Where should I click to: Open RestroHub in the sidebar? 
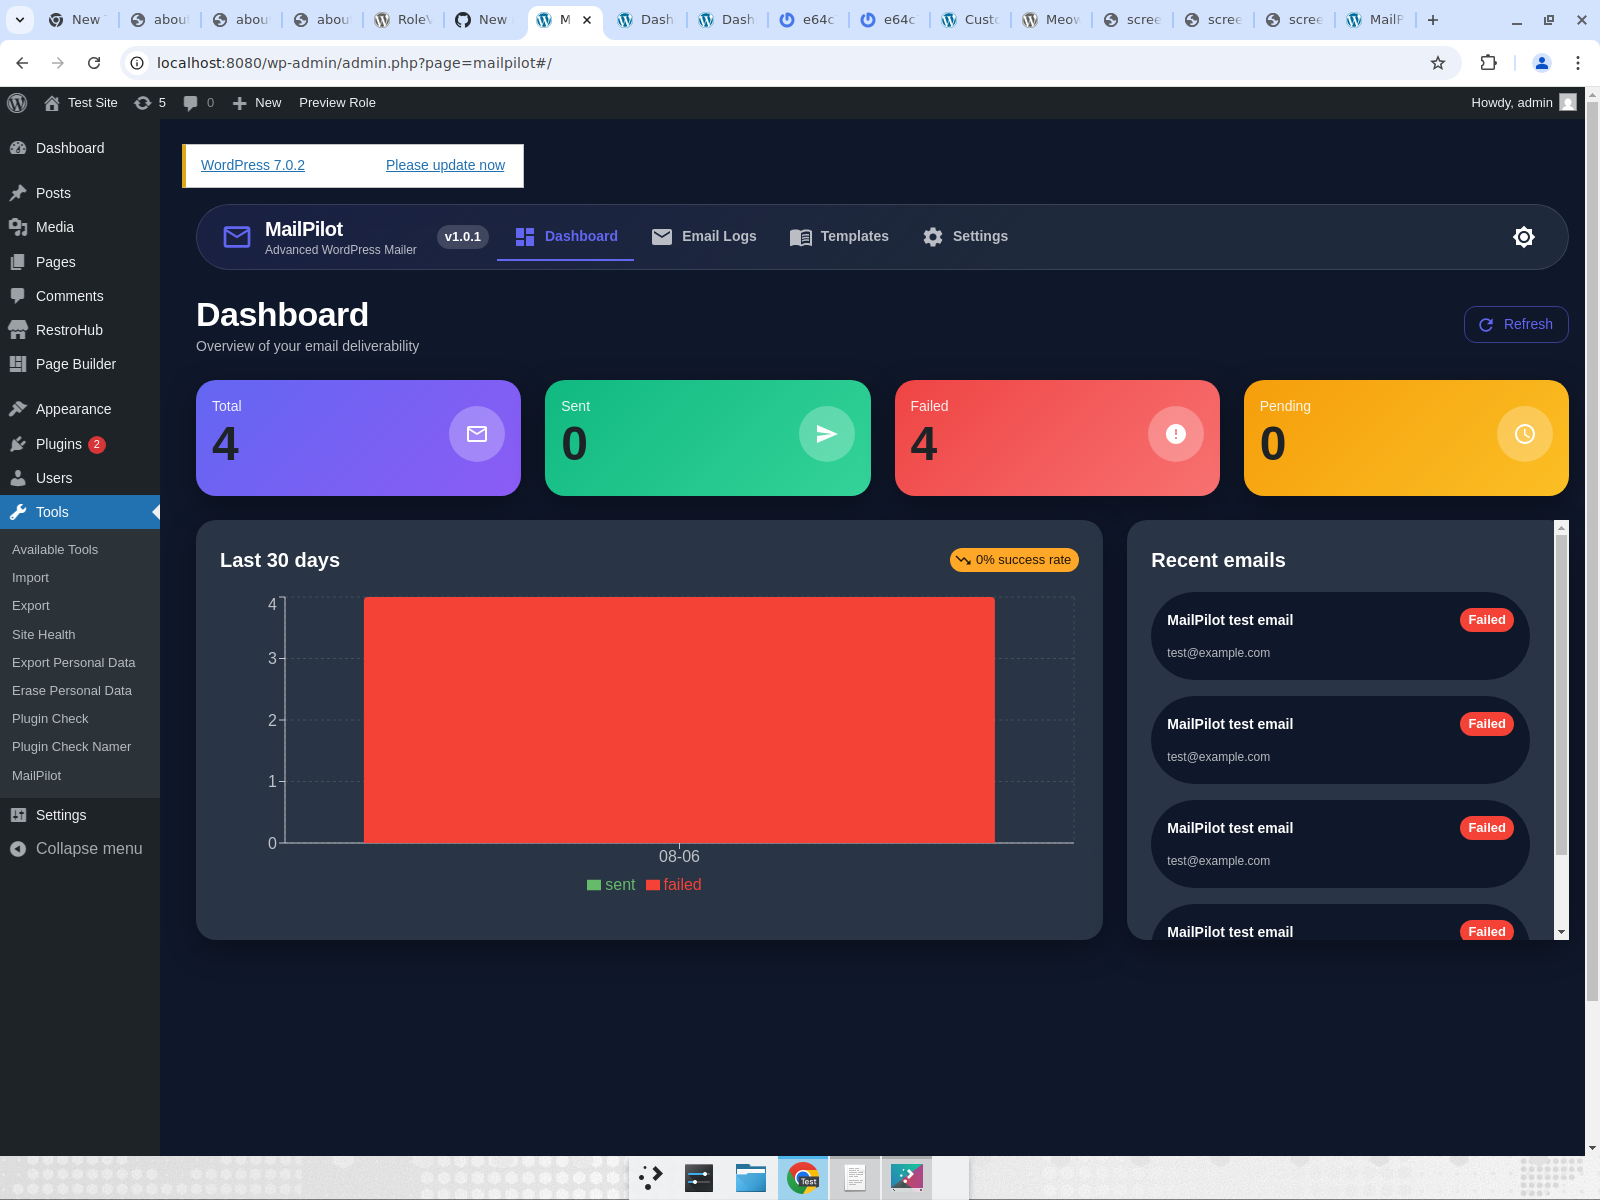coord(80,330)
